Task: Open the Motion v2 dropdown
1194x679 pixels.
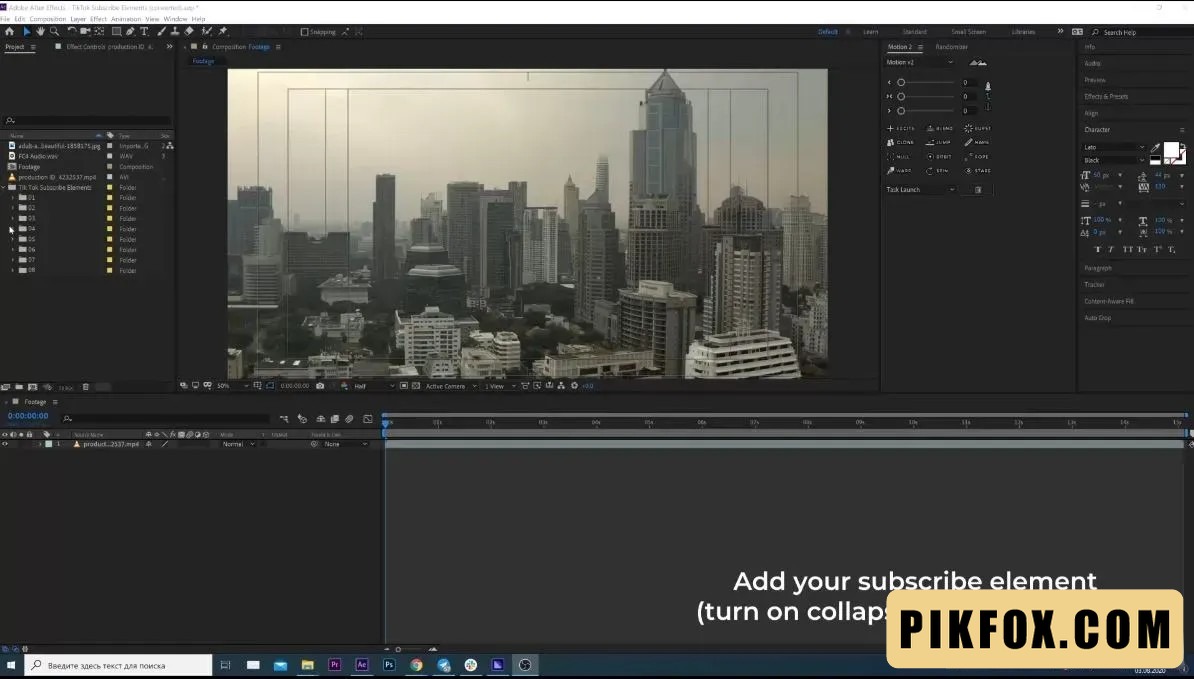Action: pyautogui.click(x=920, y=62)
